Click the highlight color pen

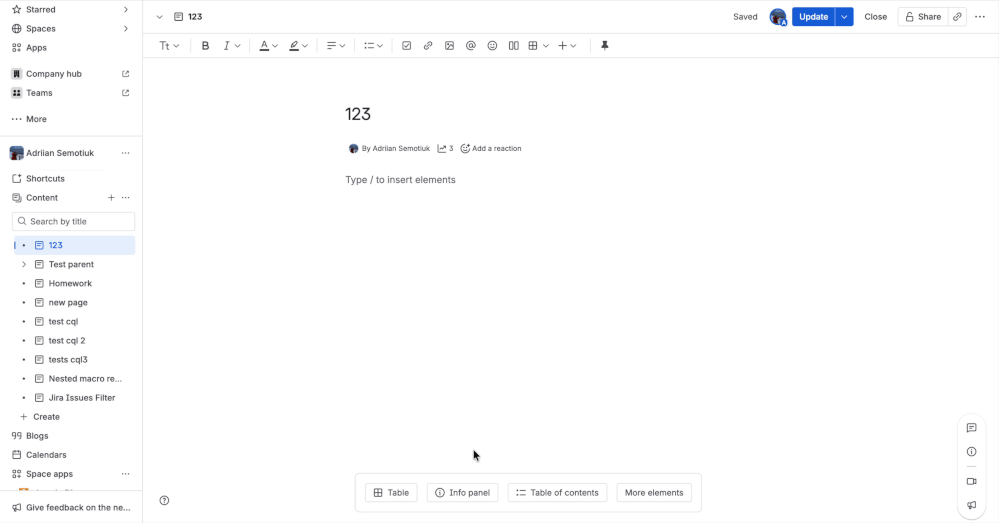coord(294,46)
